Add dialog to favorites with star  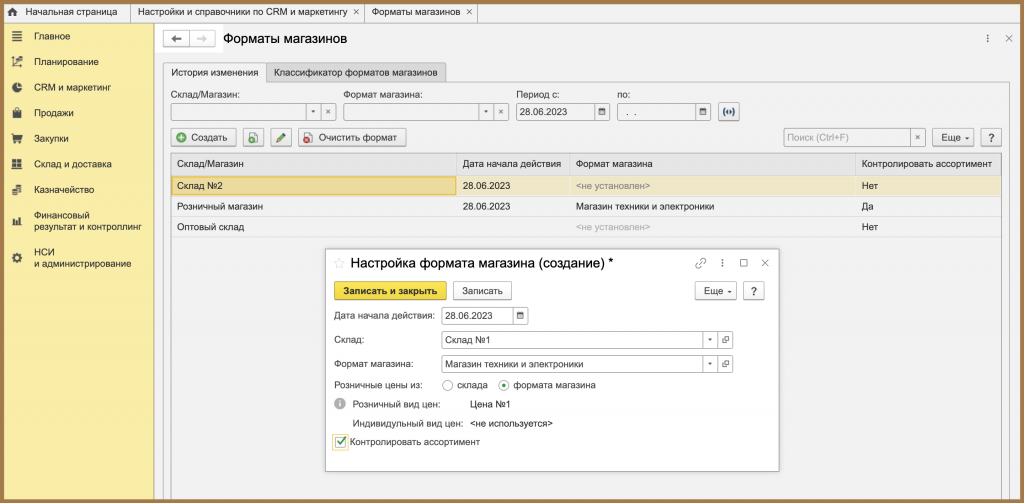pos(339,263)
